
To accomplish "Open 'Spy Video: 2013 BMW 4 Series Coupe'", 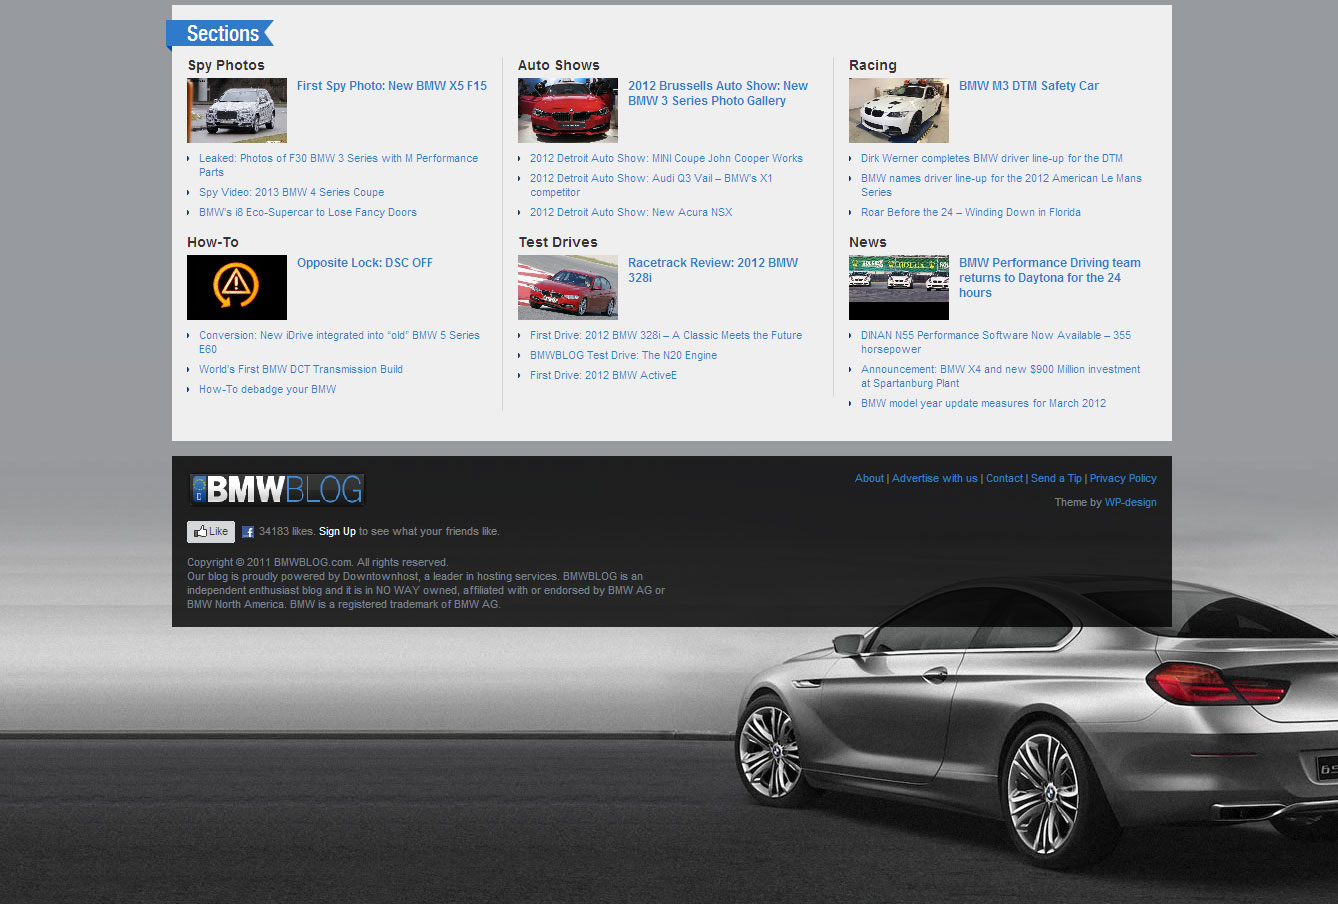I will tap(291, 192).
